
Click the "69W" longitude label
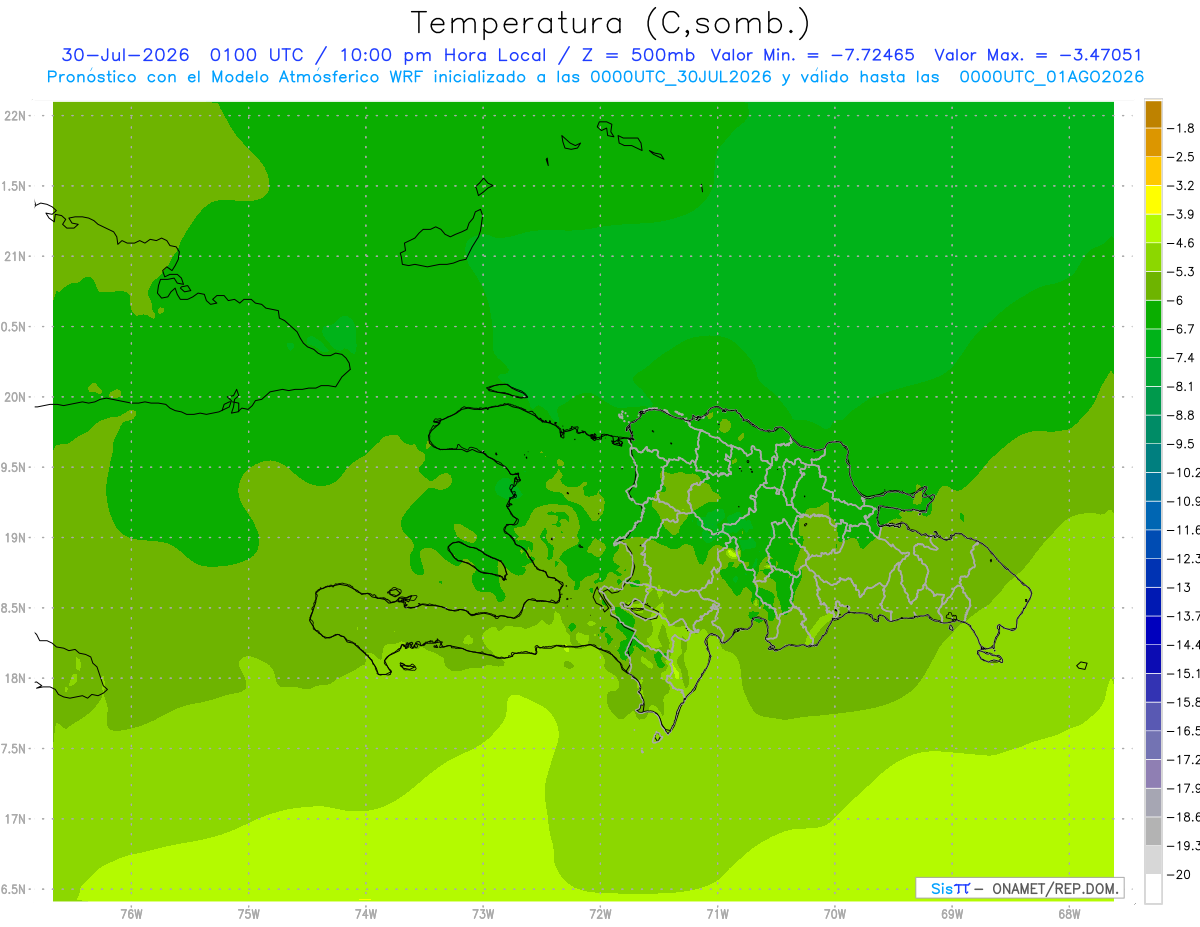(x=952, y=913)
